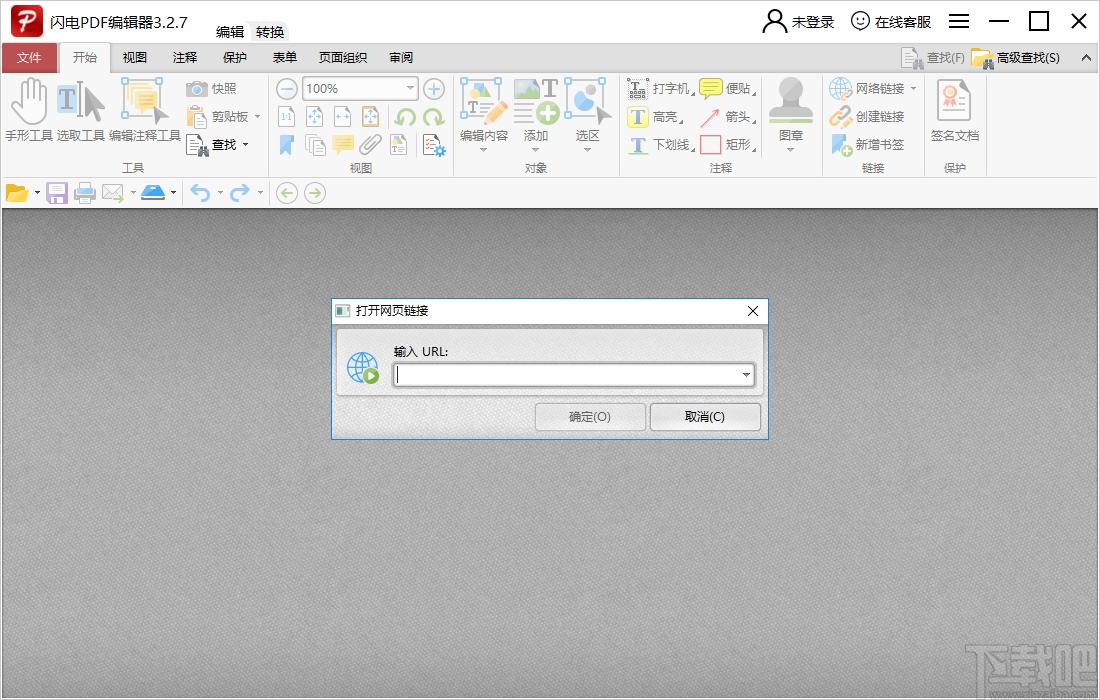This screenshot has height=700, width=1100.
Task: Click 查找(F) in the ribbon bar
Action: click(933, 58)
